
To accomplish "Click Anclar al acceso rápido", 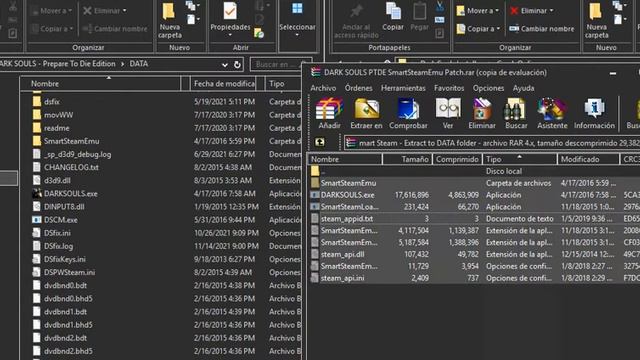I will pos(356,21).
